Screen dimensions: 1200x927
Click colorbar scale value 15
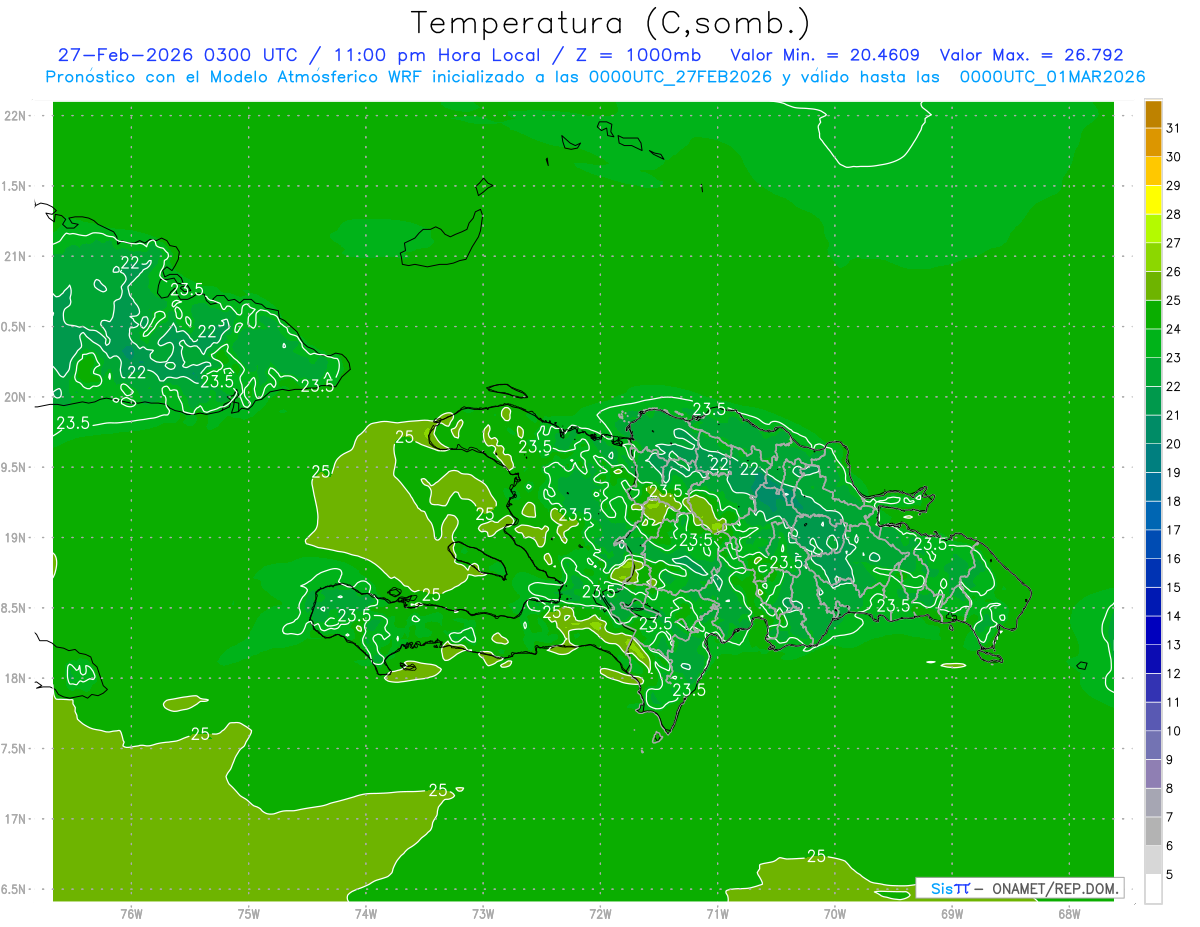(1174, 587)
